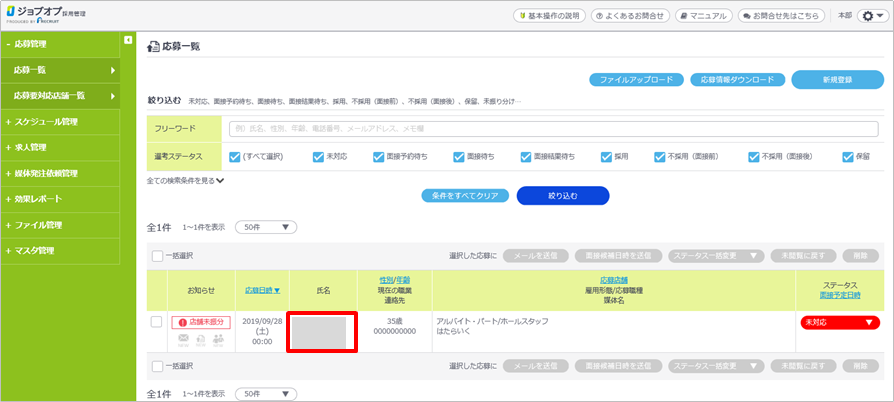This screenshot has height=402, width=894.
Task: Sort by the 応募日時 column header
Action: point(262,290)
